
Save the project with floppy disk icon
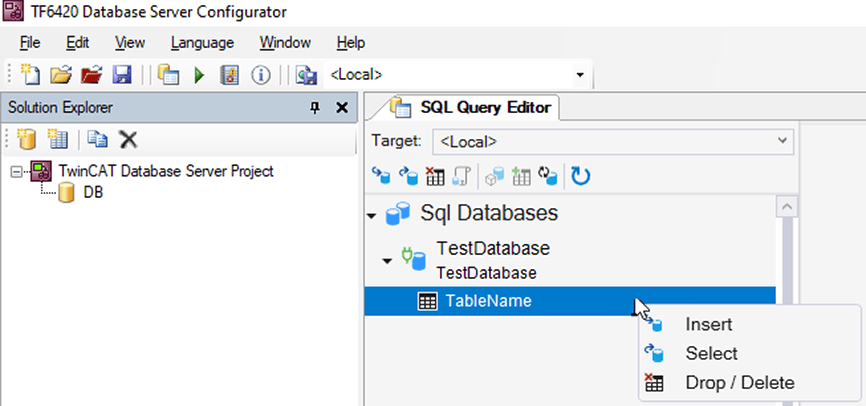(122, 75)
